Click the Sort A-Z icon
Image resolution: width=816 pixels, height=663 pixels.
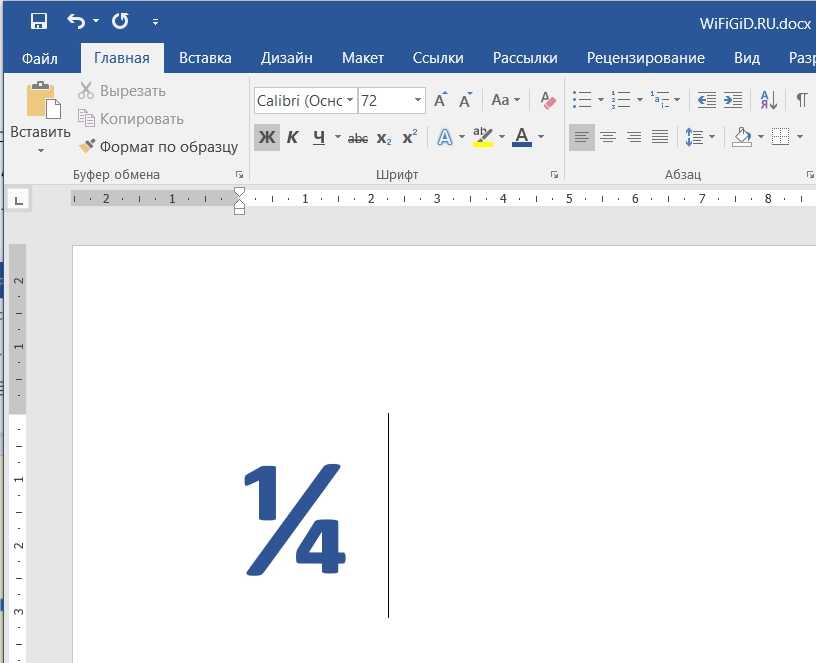pyautogui.click(x=768, y=100)
